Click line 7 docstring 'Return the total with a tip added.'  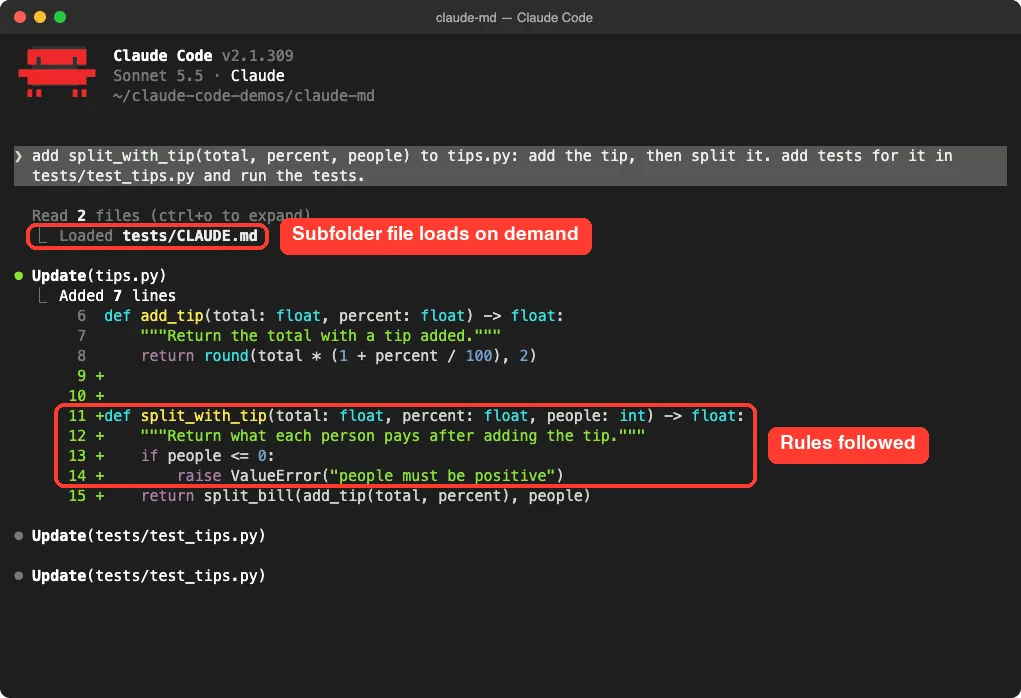320,336
